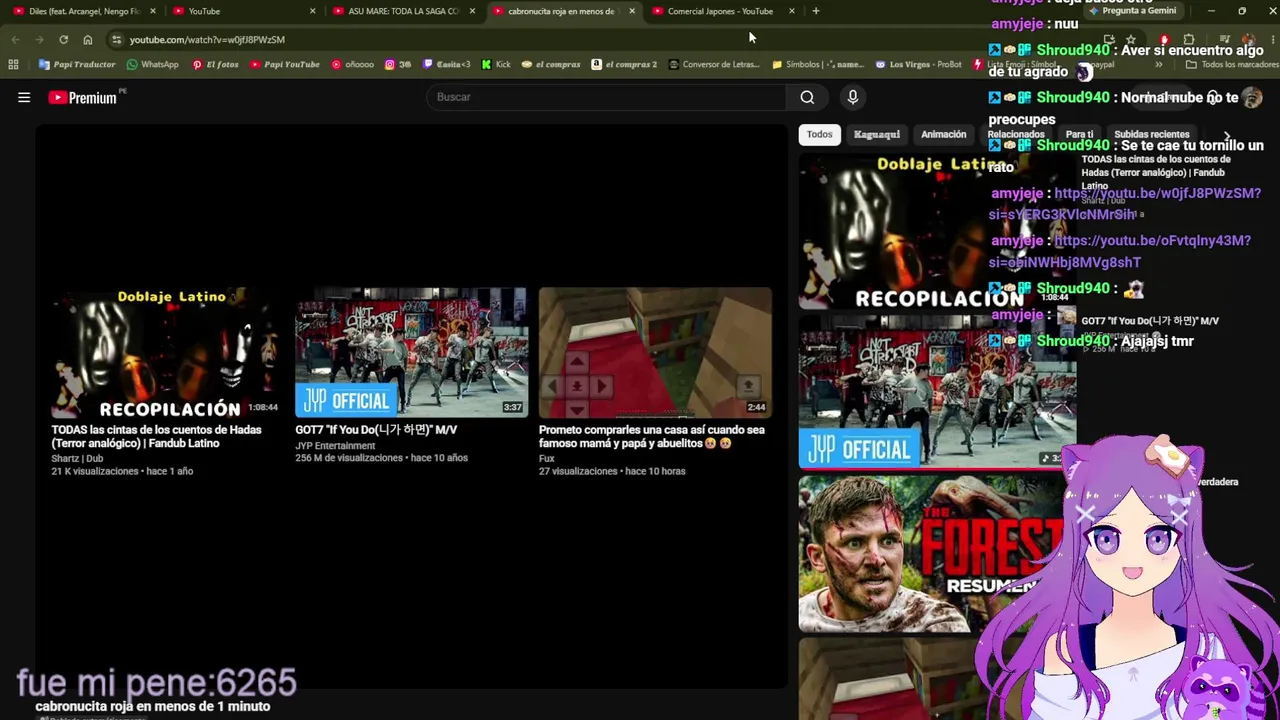Go back in browser history
Viewport: 1280px width, 720px height.
coord(15,39)
